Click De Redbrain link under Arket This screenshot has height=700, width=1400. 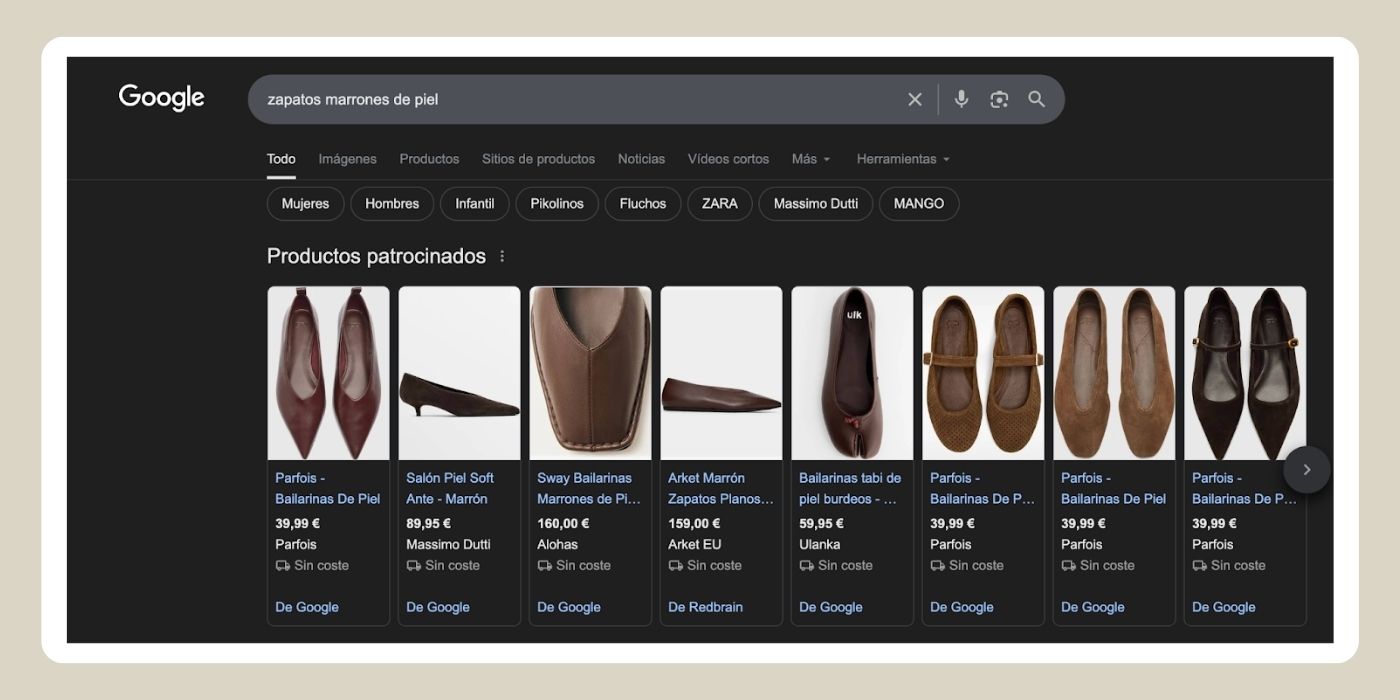pos(705,607)
